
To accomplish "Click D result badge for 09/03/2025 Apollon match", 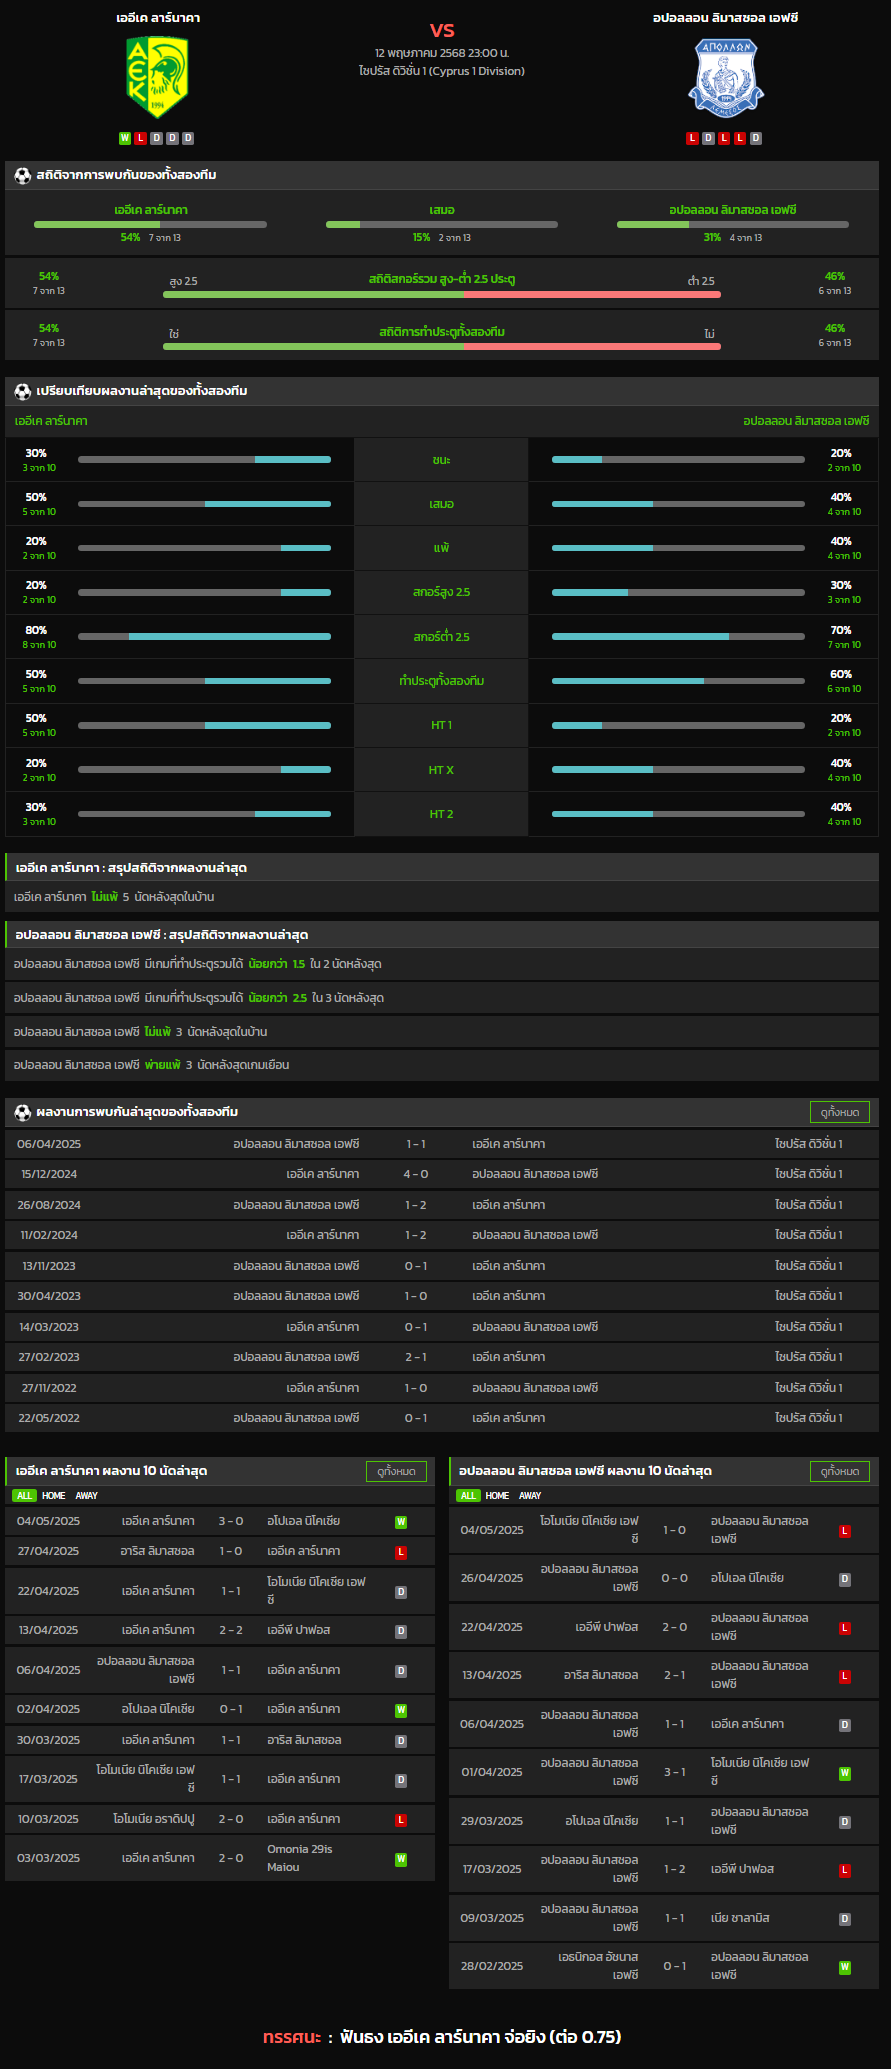I will click(x=845, y=1919).
